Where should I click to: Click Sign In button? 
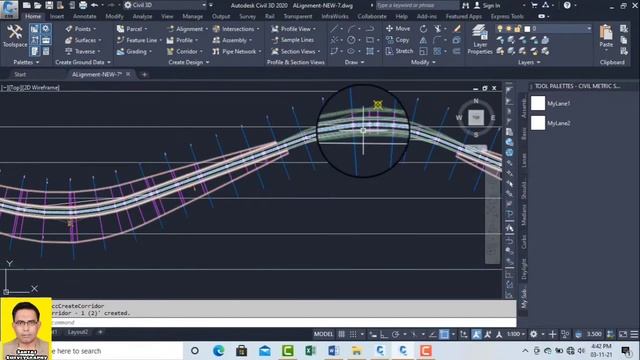click(x=487, y=5)
